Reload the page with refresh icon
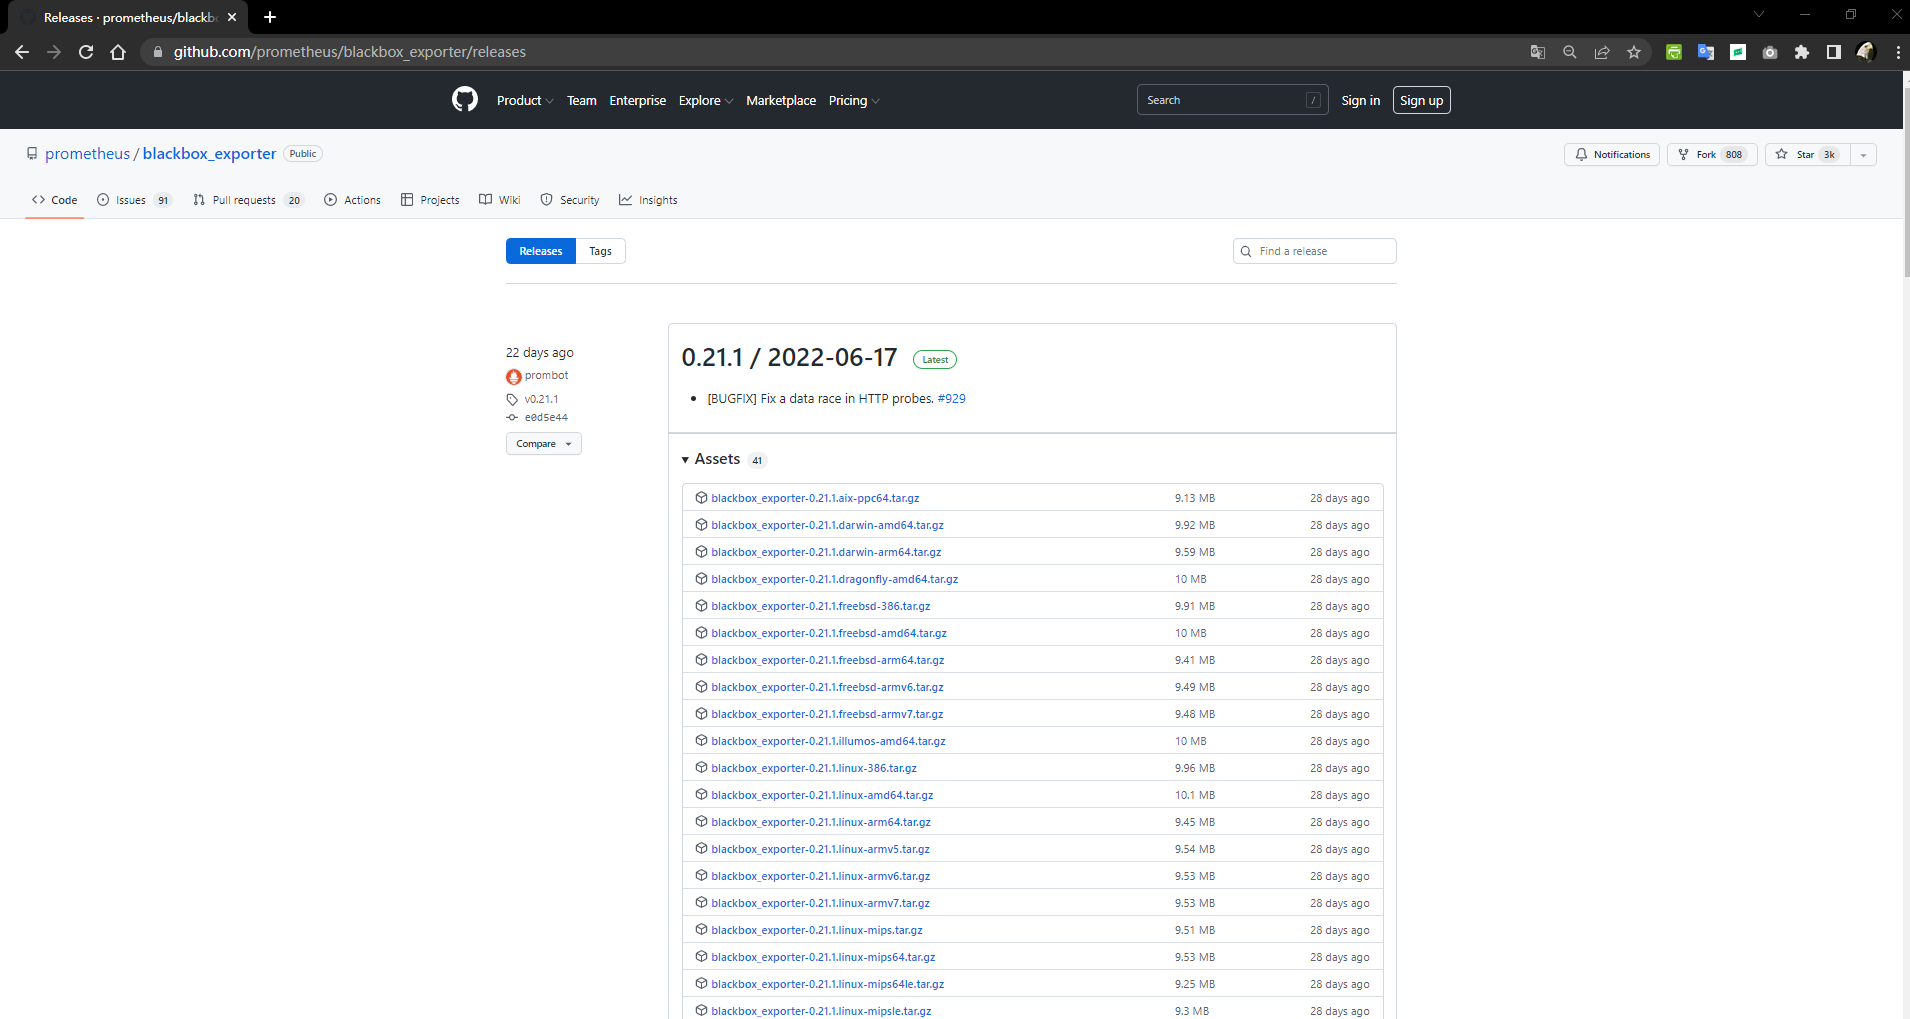Viewport: 1910px width, 1019px height. 86,52
